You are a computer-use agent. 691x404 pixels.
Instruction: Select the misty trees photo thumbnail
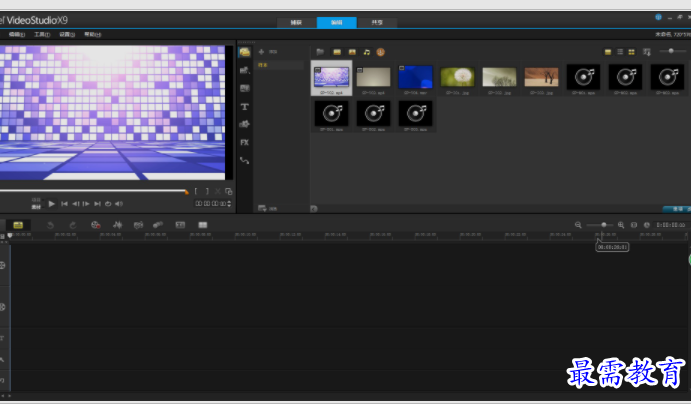tap(499, 78)
